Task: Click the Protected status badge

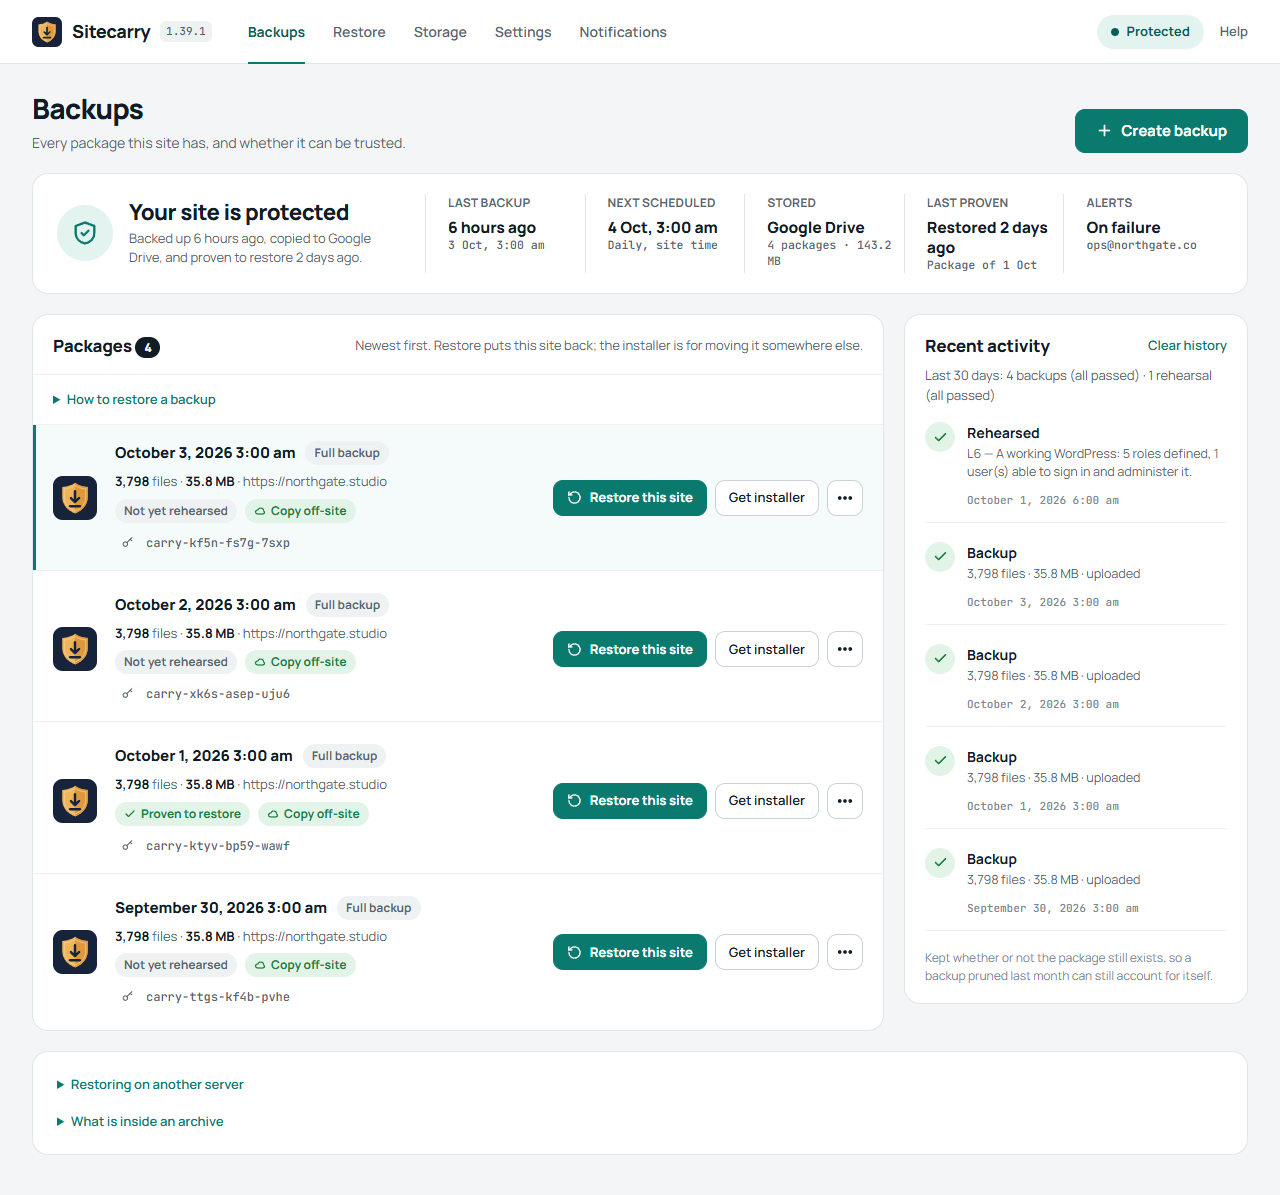Action: pyautogui.click(x=1150, y=32)
